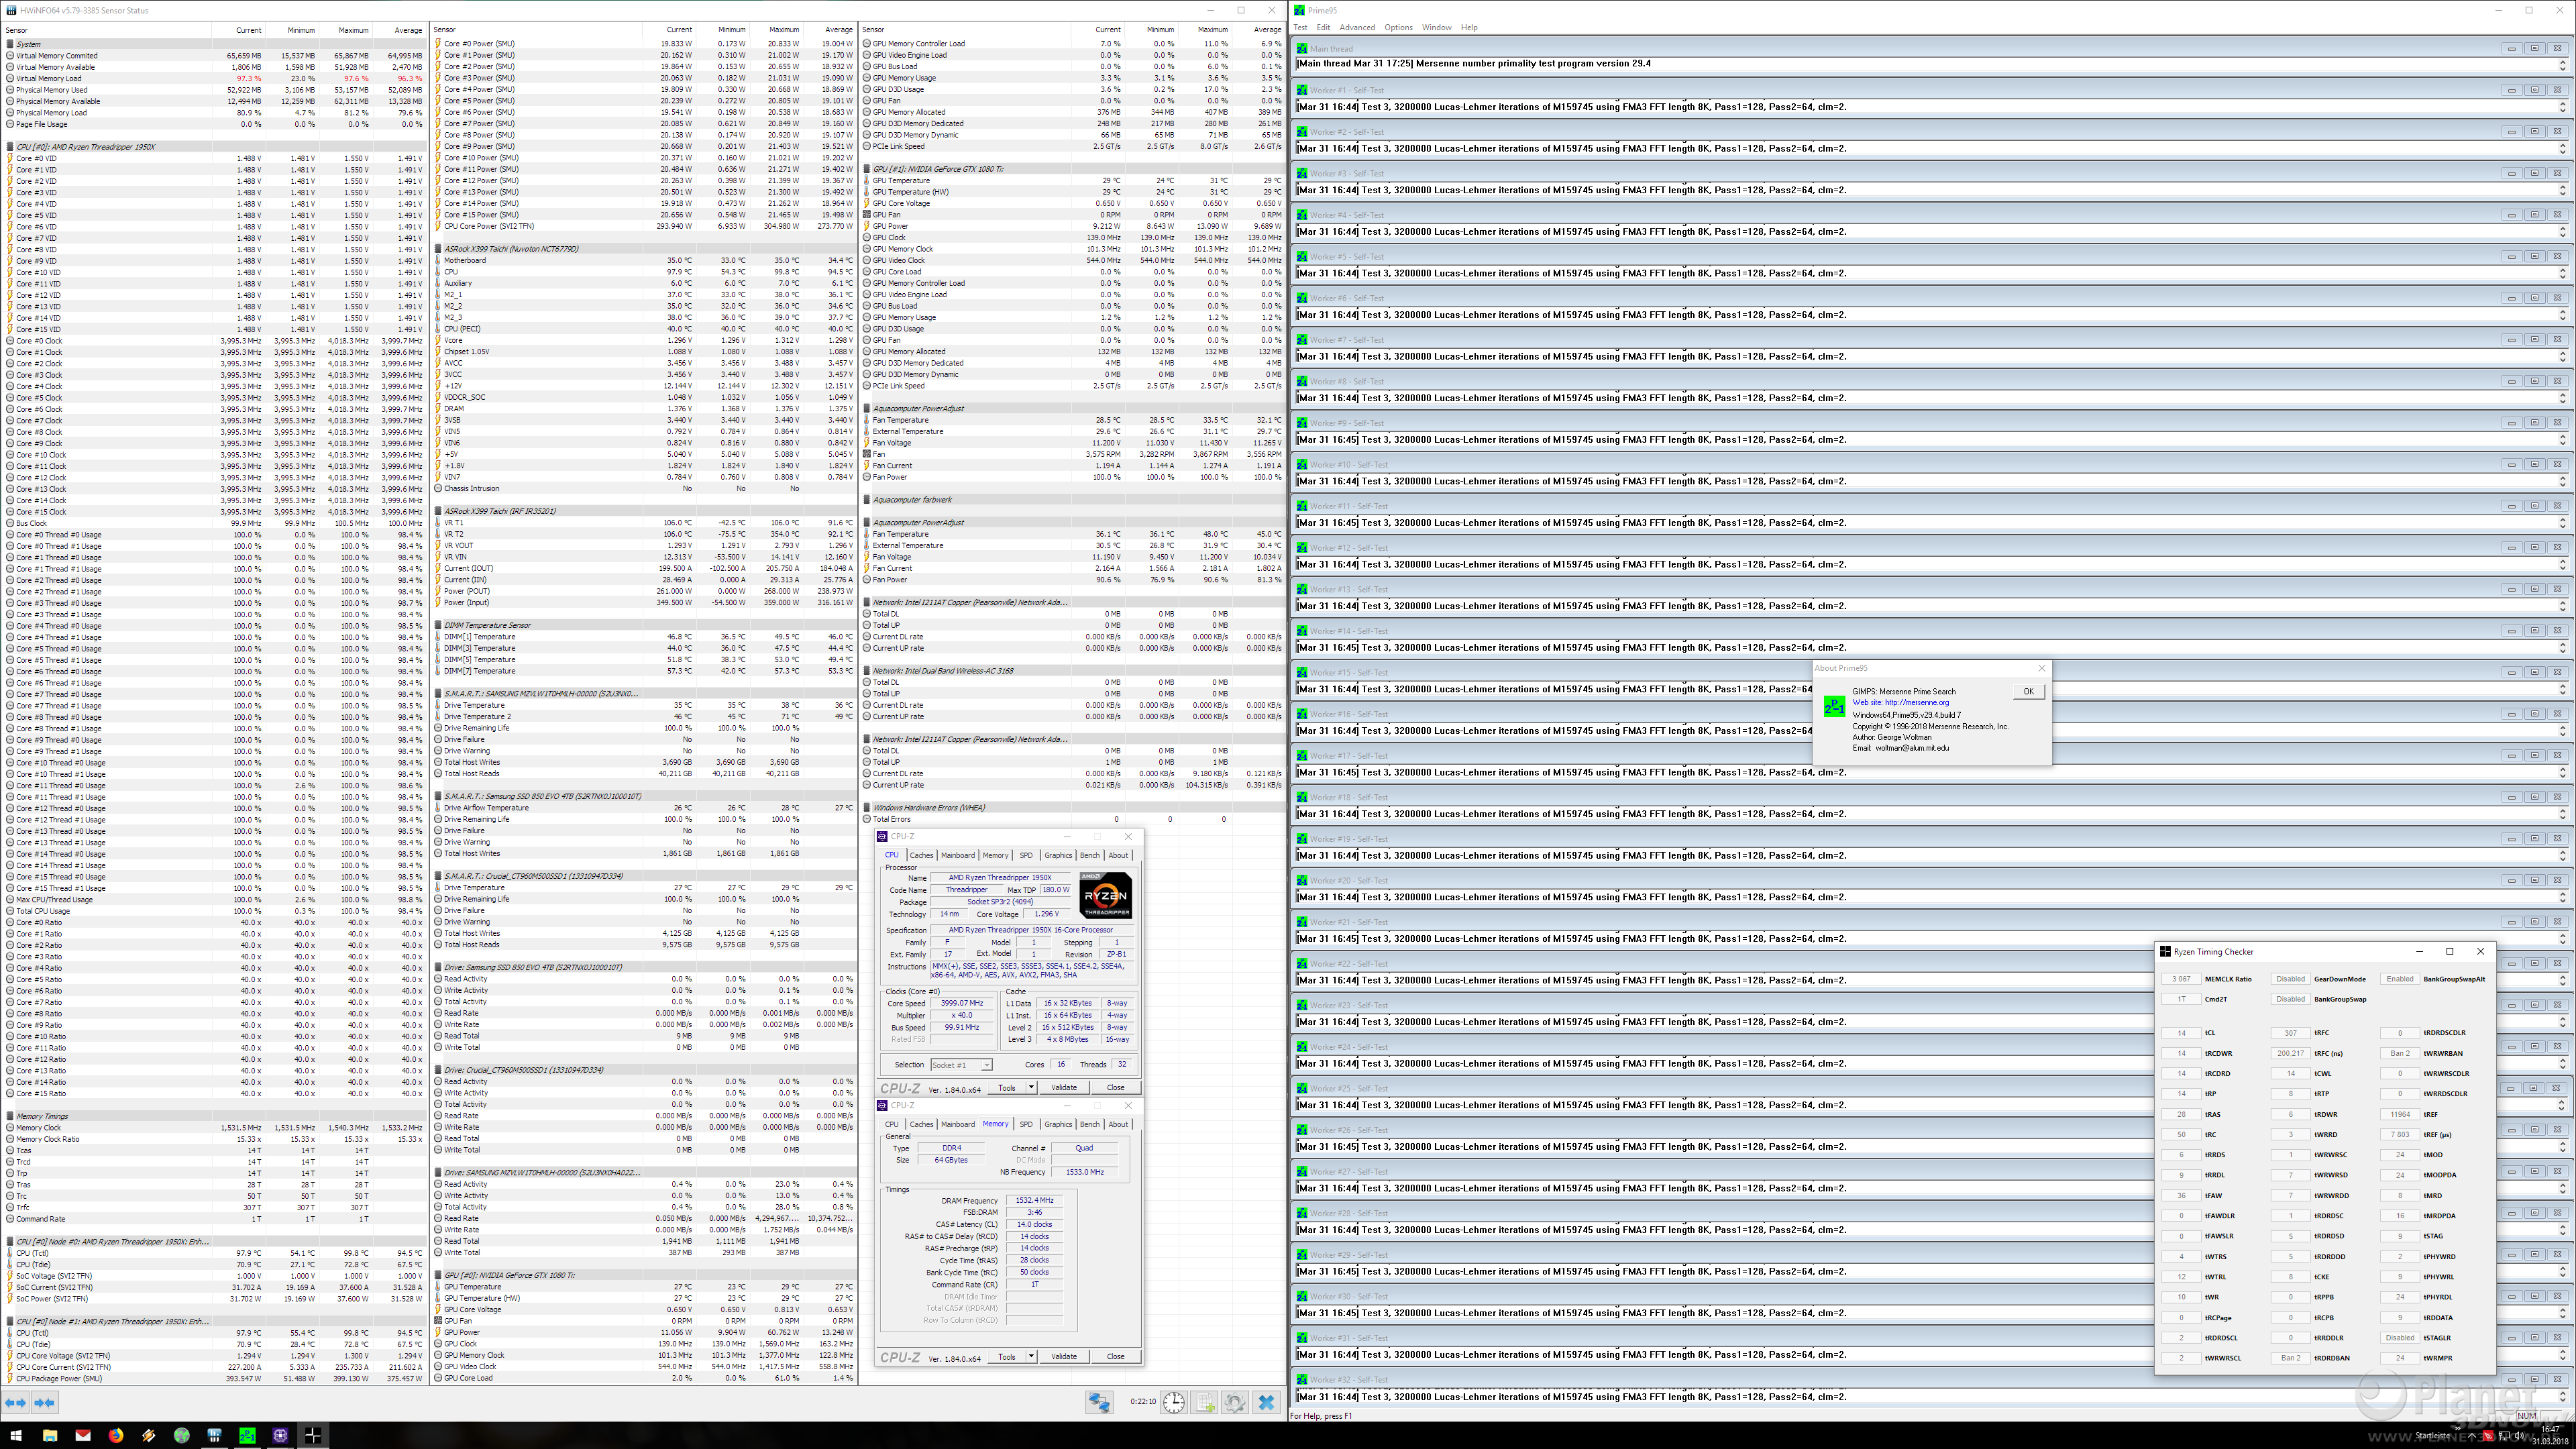Open Prime95 Edit menu
Viewport: 2576px width, 1449px height.
1323,27
